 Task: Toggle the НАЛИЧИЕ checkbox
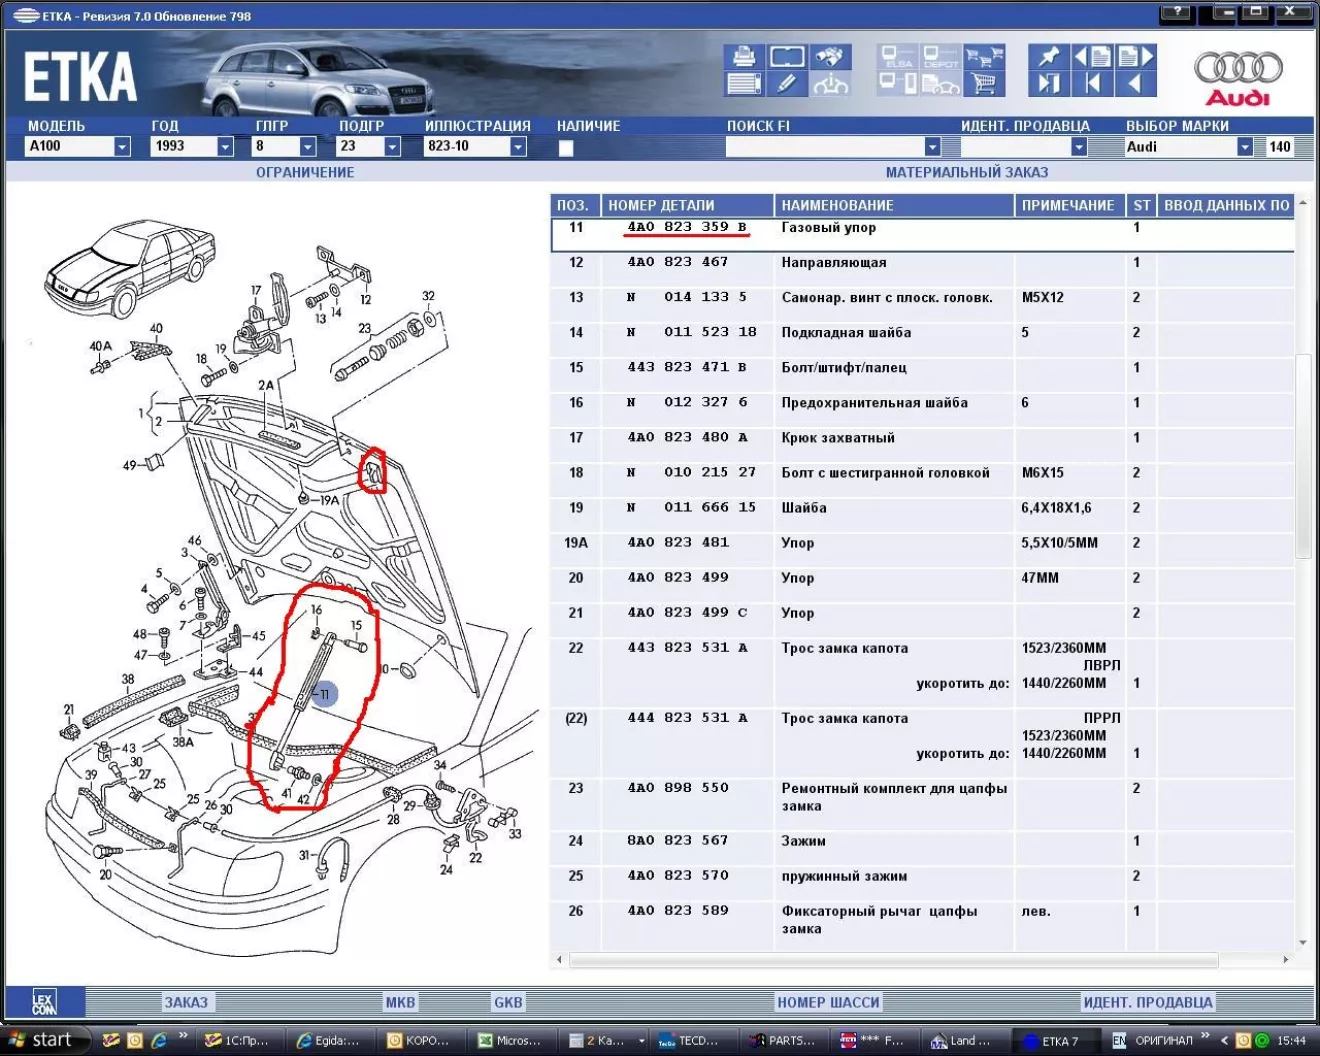click(x=566, y=148)
